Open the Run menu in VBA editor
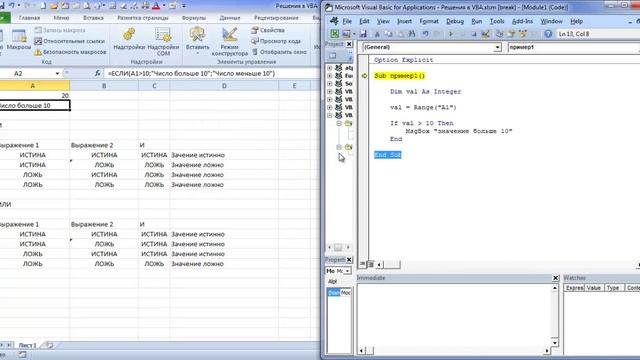Image resolution: width=640 pixels, height=360 pixels. click(x=476, y=21)
